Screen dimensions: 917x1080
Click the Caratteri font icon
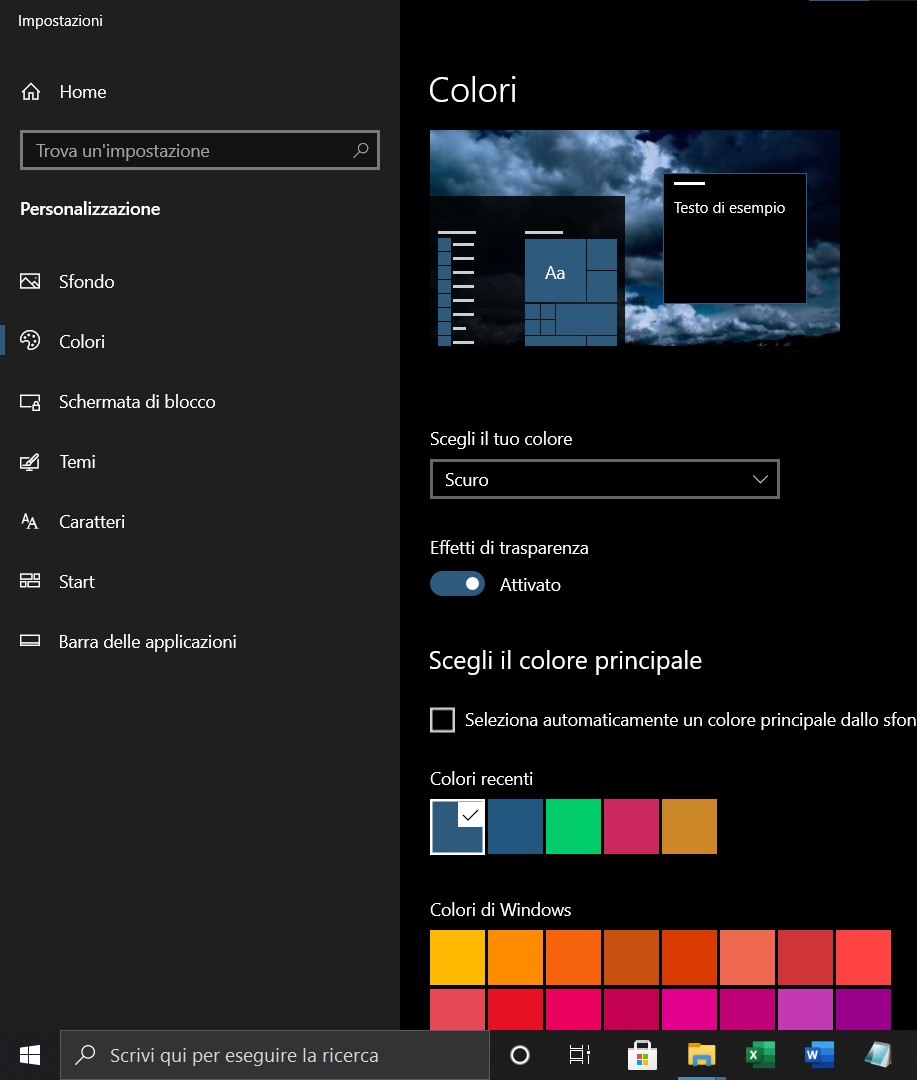click(x=30, y=521)
